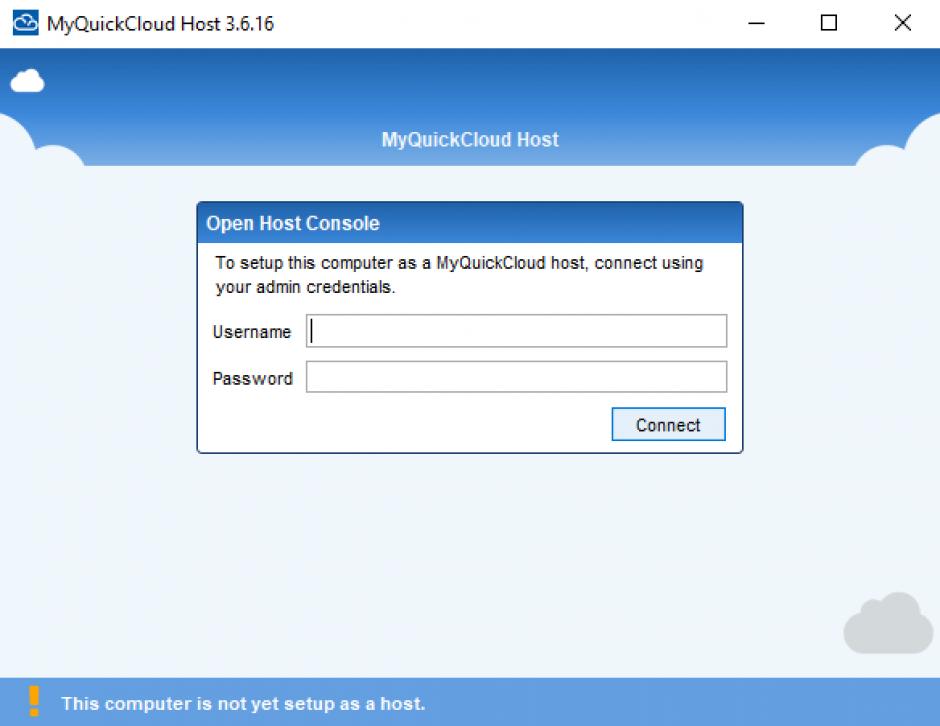Click the Password label
940x726 pixels.
(253, 378)
